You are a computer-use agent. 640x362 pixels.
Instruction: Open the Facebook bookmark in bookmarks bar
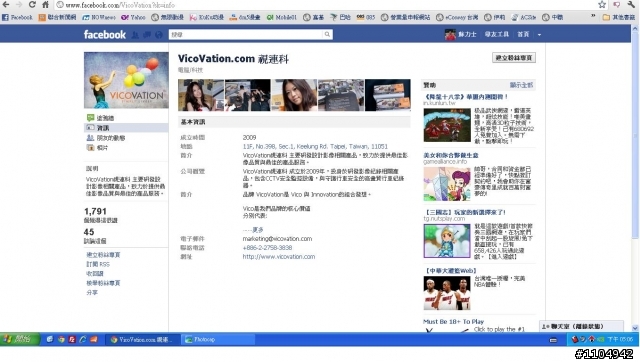click(x=17, y=18)
